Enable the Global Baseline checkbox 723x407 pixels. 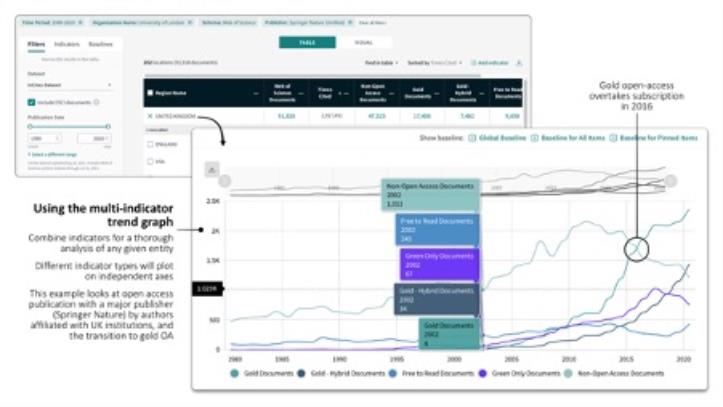472,138
